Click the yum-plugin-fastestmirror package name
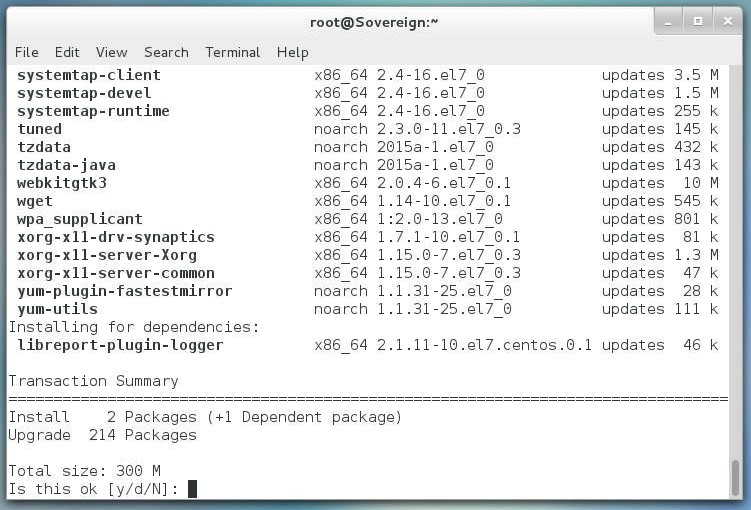The width and height of the screenshot is (751, 510). click(x=124, y=291)
